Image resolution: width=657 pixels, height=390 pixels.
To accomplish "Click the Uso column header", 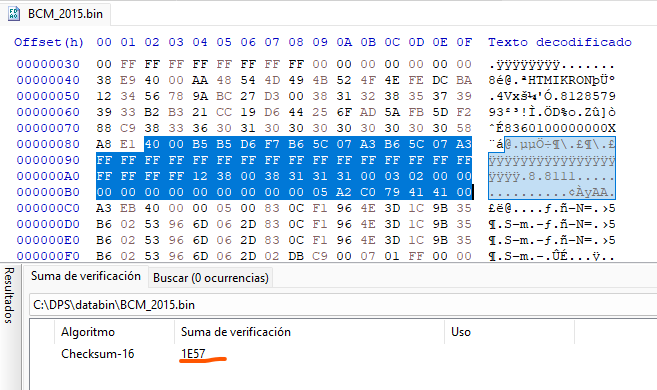I will click(461, 332).
